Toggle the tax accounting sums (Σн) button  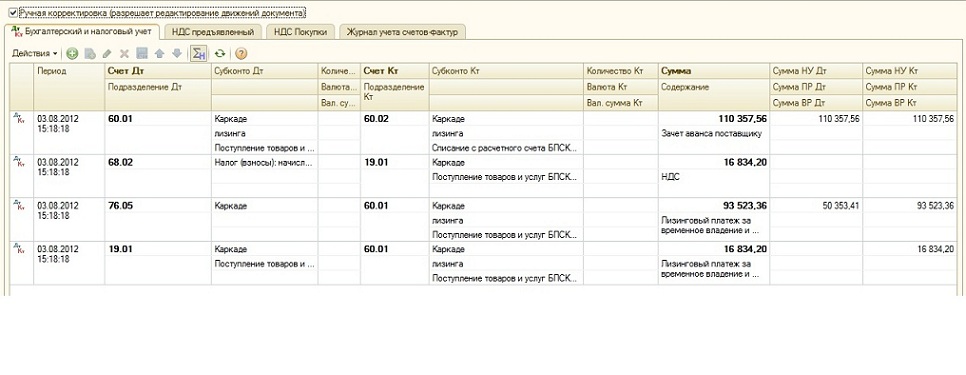click(x=198, y=54)
